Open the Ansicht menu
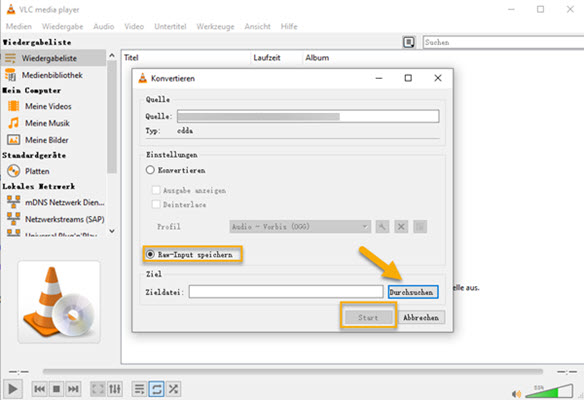Viewport: 584px width, 400px height. click(257, 26)
